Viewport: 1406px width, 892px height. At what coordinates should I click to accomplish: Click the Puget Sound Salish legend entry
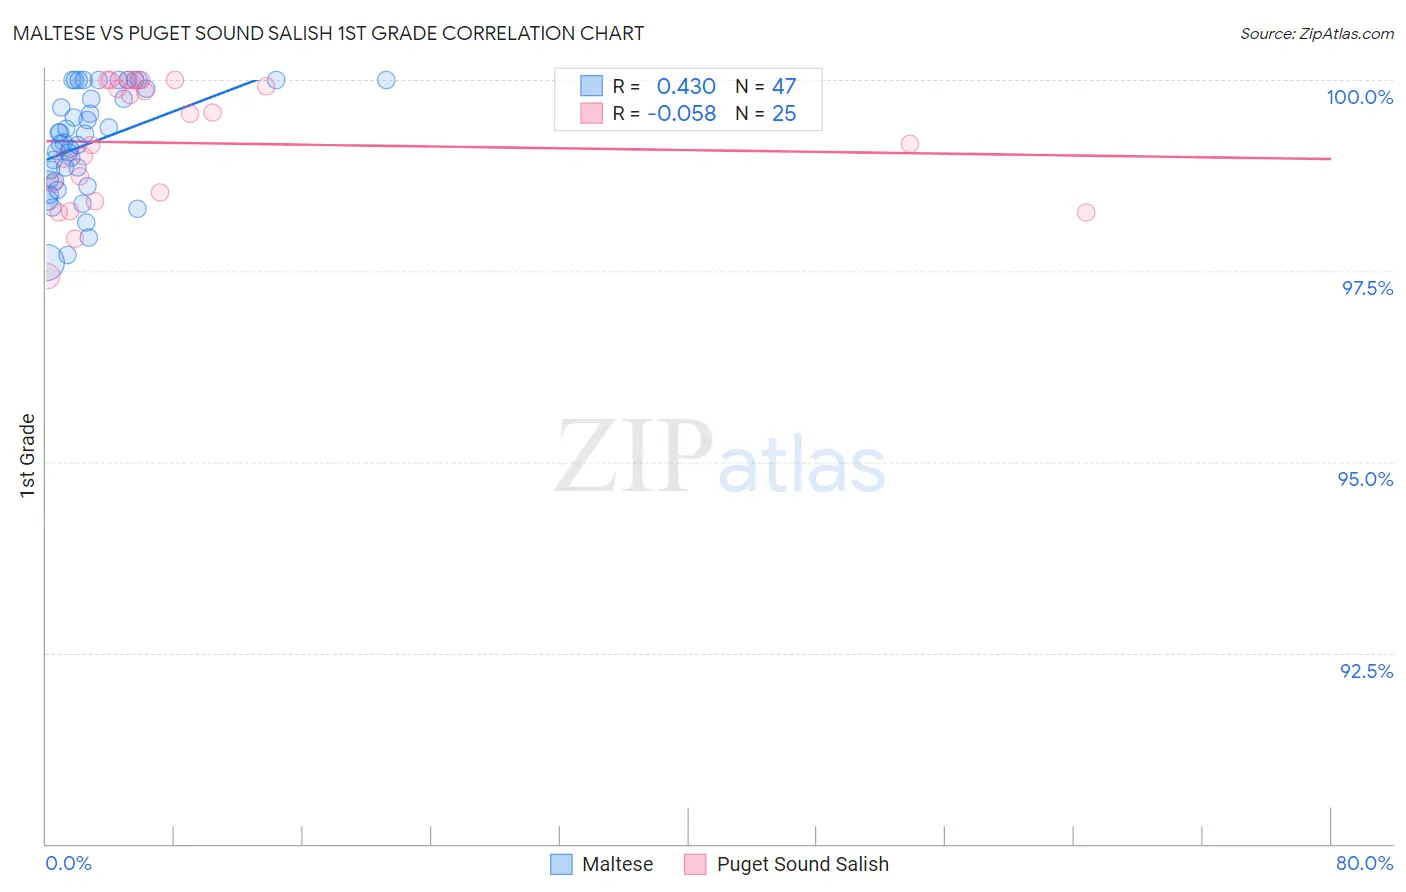(787, 864)
